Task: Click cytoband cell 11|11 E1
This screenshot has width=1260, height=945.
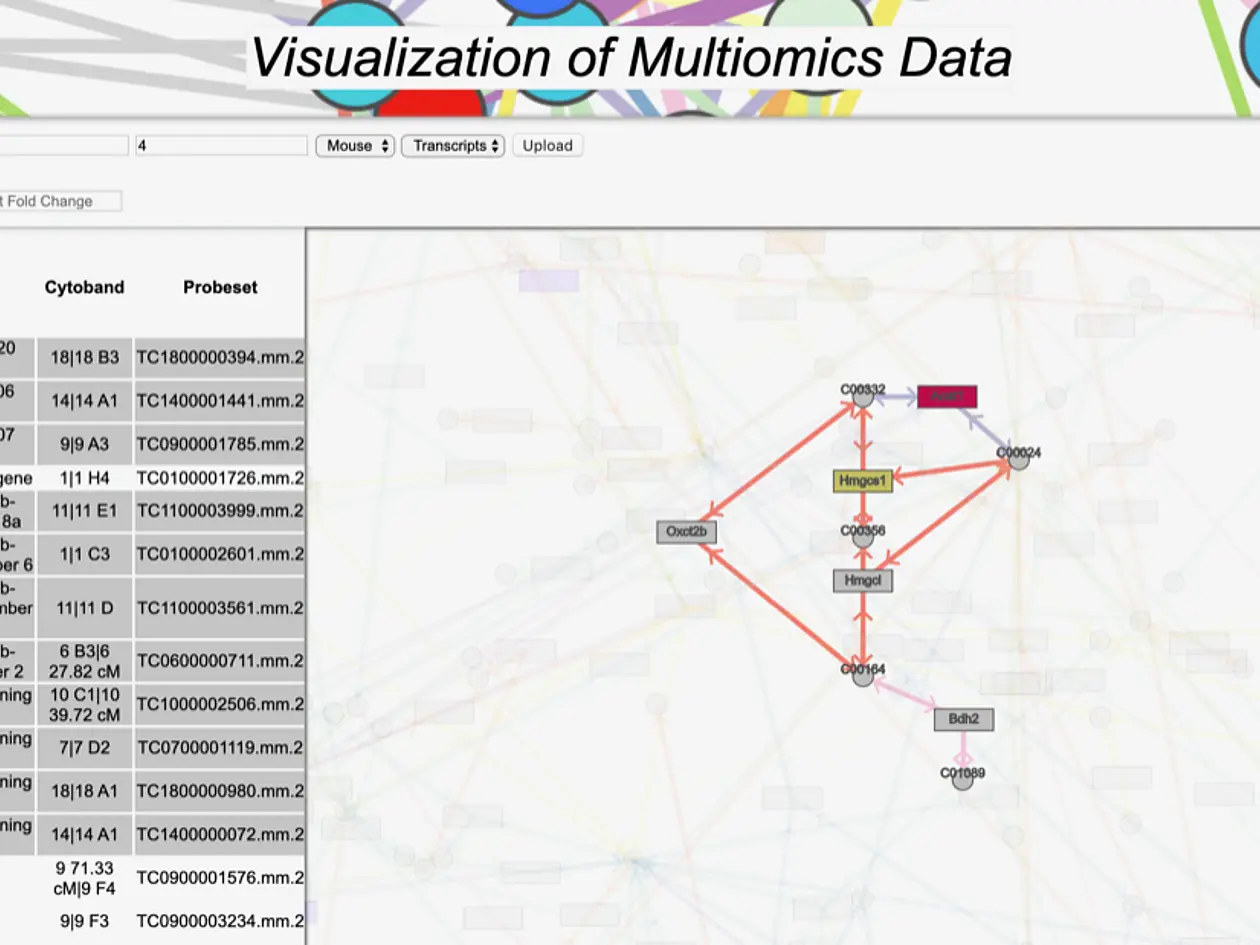Action: tap(85, 511)
